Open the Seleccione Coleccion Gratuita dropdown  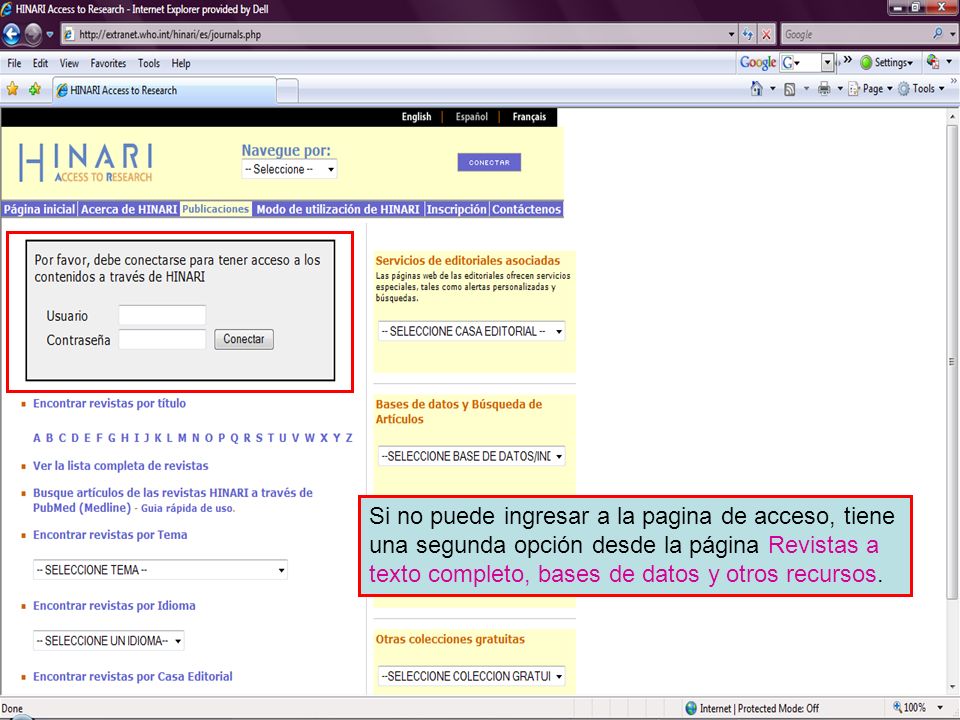[471, 677]
